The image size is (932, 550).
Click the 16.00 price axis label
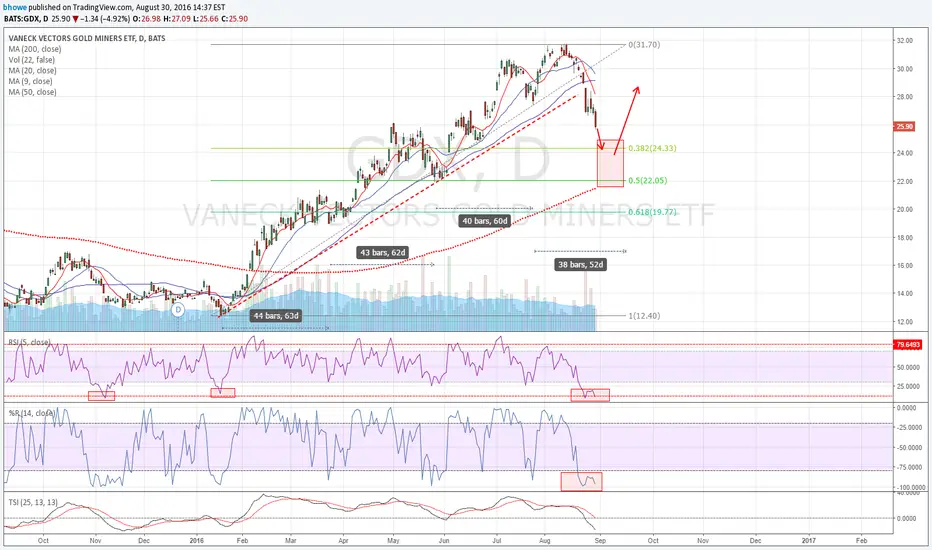pos(905,266)
